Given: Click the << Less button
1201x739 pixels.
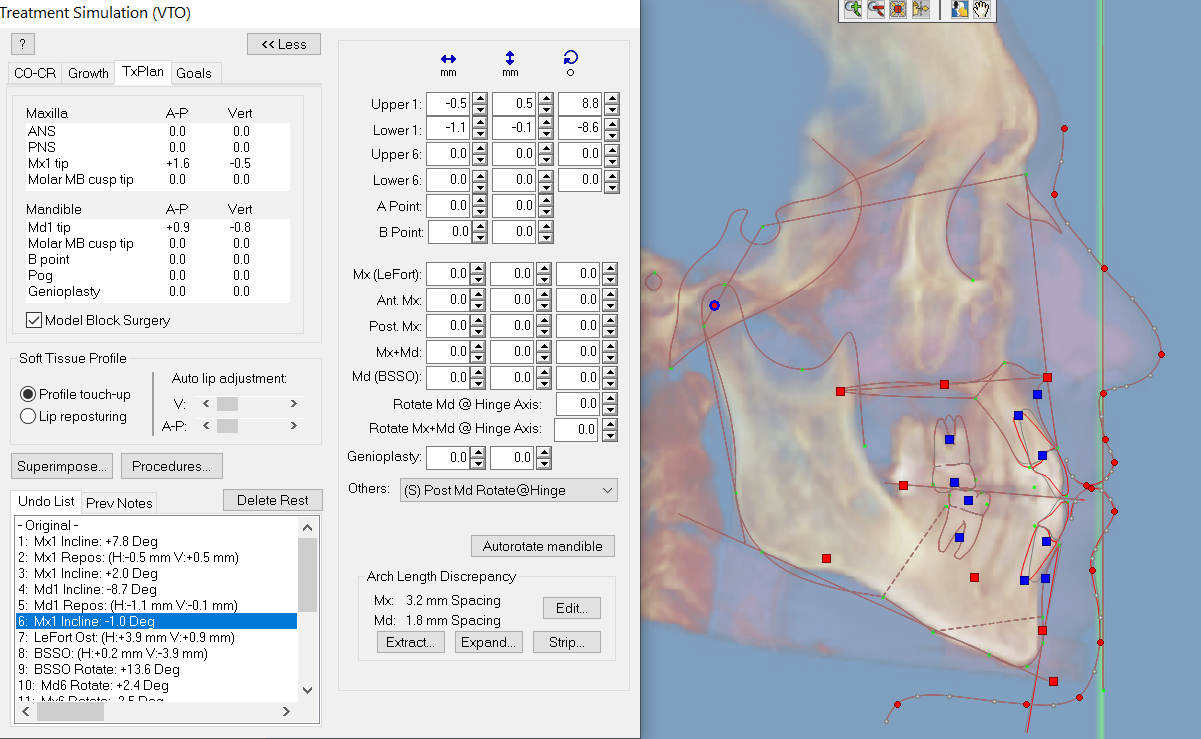Looking at the screenshot, I should coord(284,44).
